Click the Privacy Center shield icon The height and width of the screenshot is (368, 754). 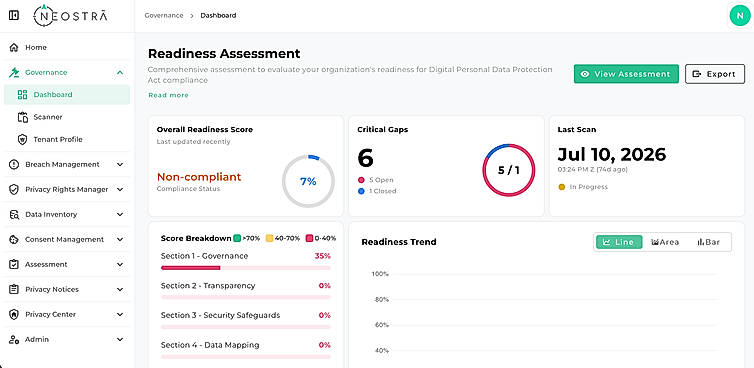[14, 315]
